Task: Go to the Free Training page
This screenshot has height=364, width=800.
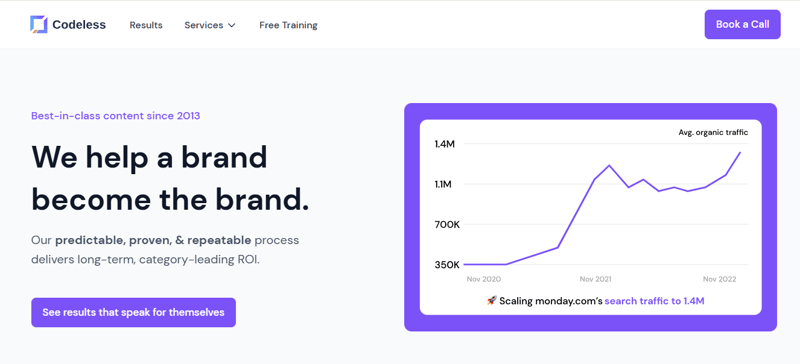Action: click(288, 25)
